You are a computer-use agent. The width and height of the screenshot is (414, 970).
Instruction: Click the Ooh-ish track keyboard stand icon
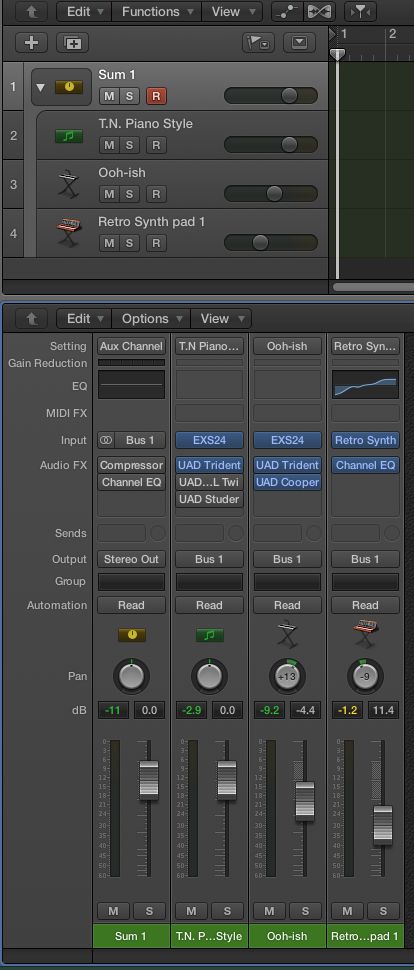point(68,184)
